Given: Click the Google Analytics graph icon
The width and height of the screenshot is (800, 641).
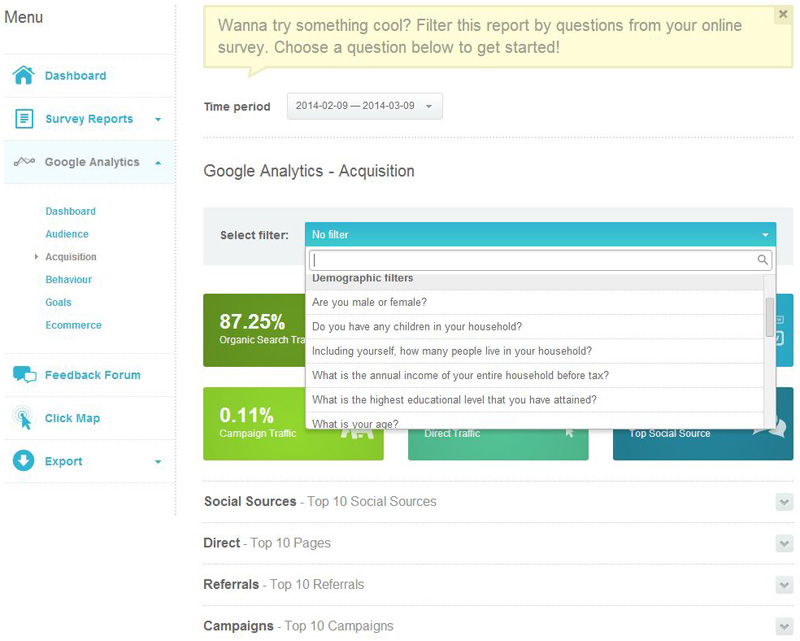Looking at the screenshot, I should pos(24,162).
